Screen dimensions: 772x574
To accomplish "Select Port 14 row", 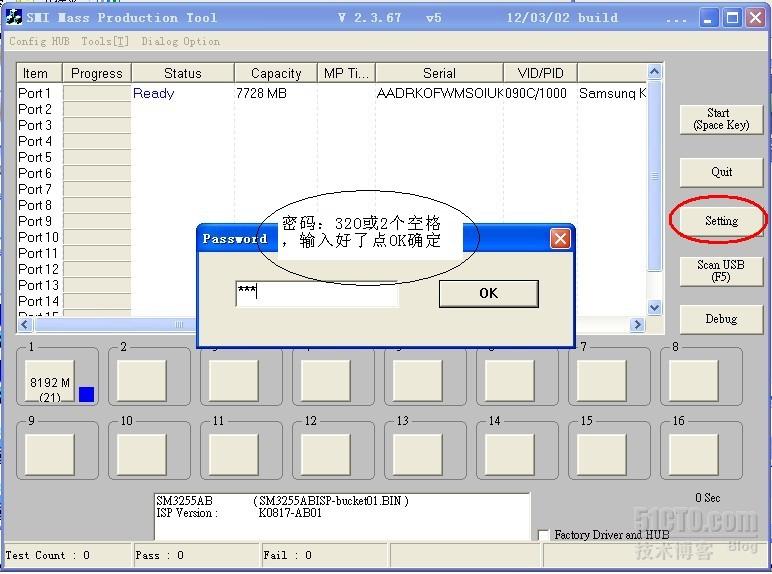I will click(x=106, y=301).
